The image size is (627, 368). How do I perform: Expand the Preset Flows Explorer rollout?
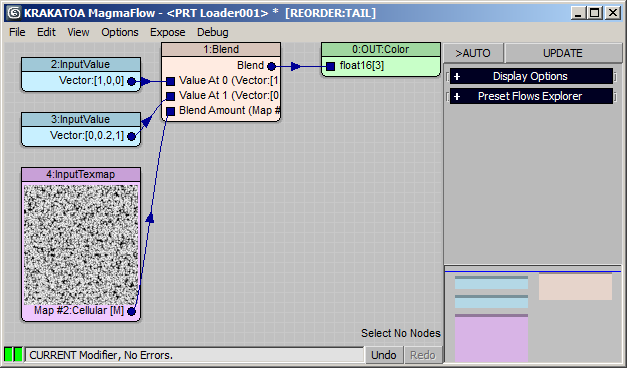click(x=531, y=96)
